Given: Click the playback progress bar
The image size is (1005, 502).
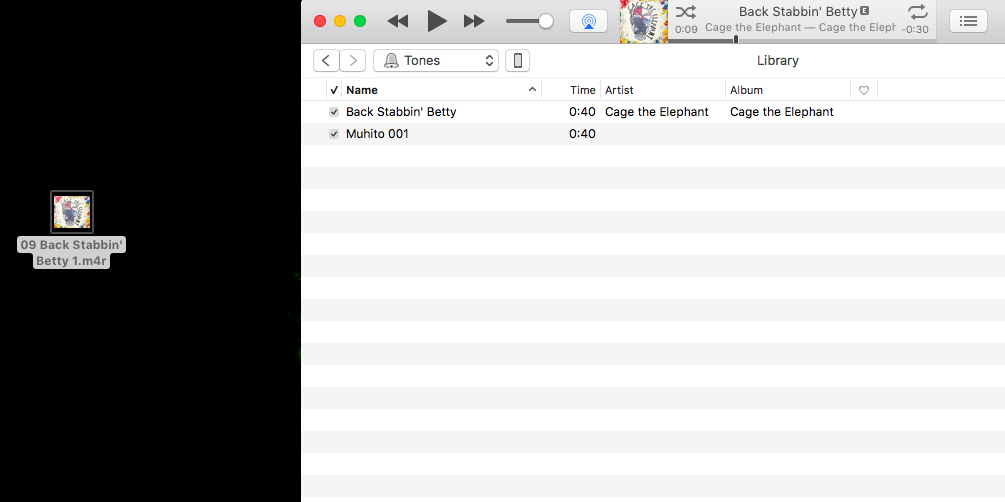Looking at the screenshot, I should click(x=802, y=40).
